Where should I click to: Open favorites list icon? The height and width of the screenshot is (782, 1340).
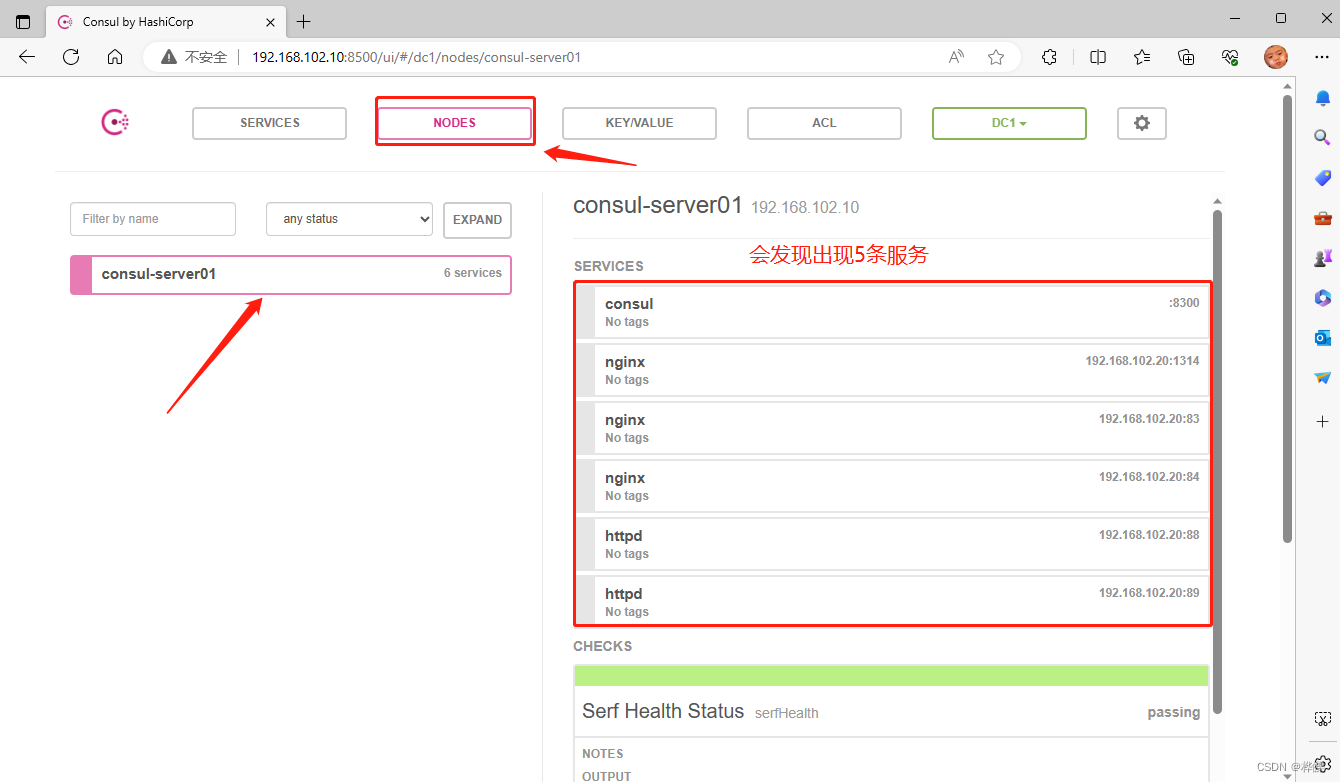point(1142,57)
